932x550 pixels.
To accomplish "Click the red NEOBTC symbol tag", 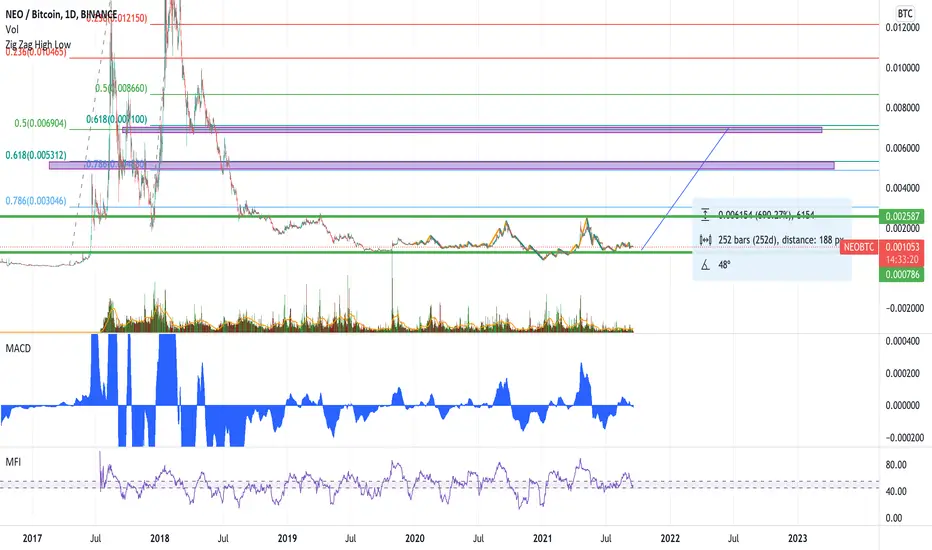I will [859, 247].
